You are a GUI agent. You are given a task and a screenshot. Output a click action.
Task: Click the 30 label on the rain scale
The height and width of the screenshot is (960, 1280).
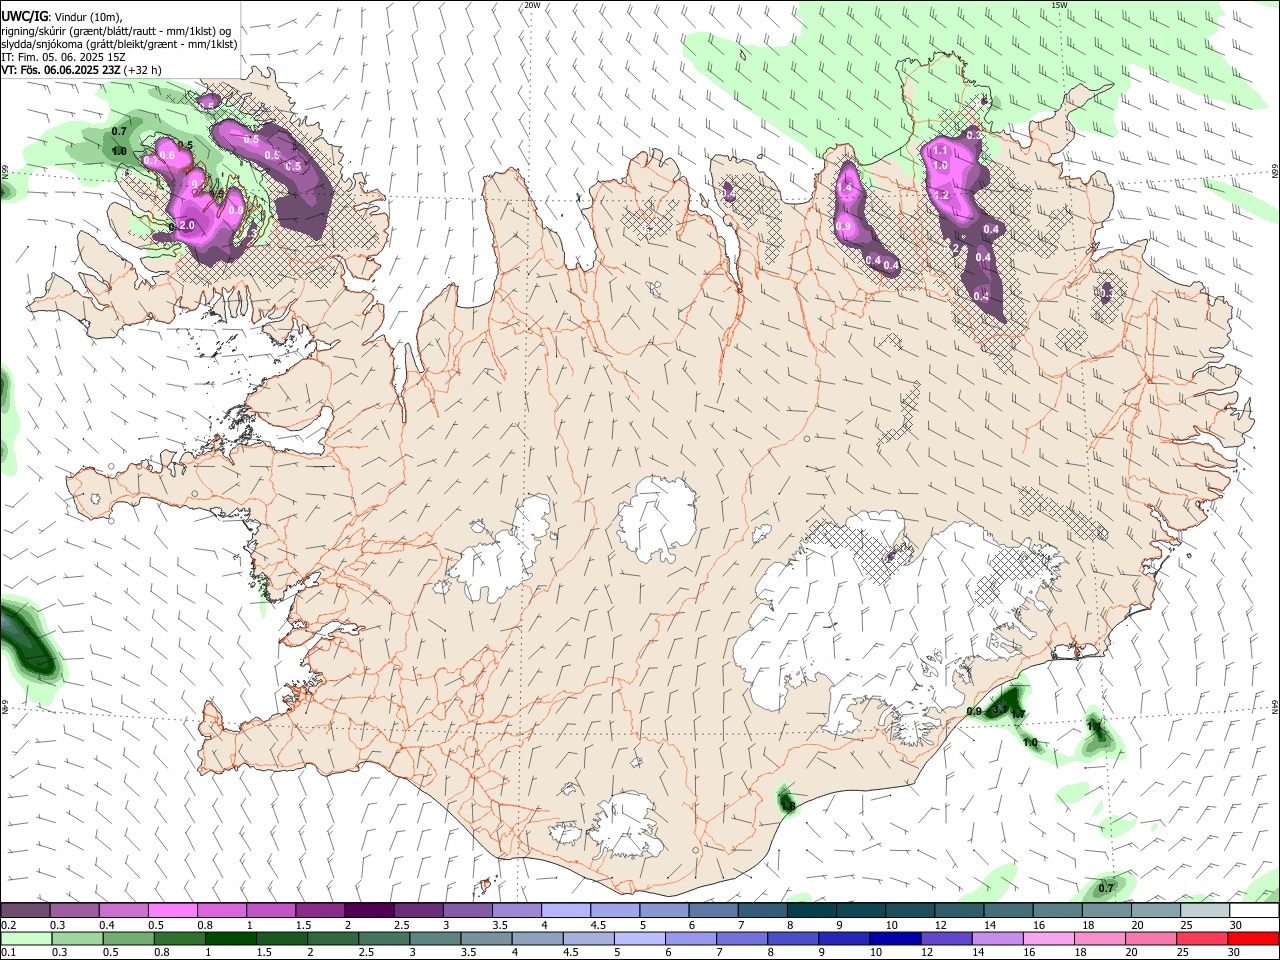pyautogui.click(x=1235, y=953)
